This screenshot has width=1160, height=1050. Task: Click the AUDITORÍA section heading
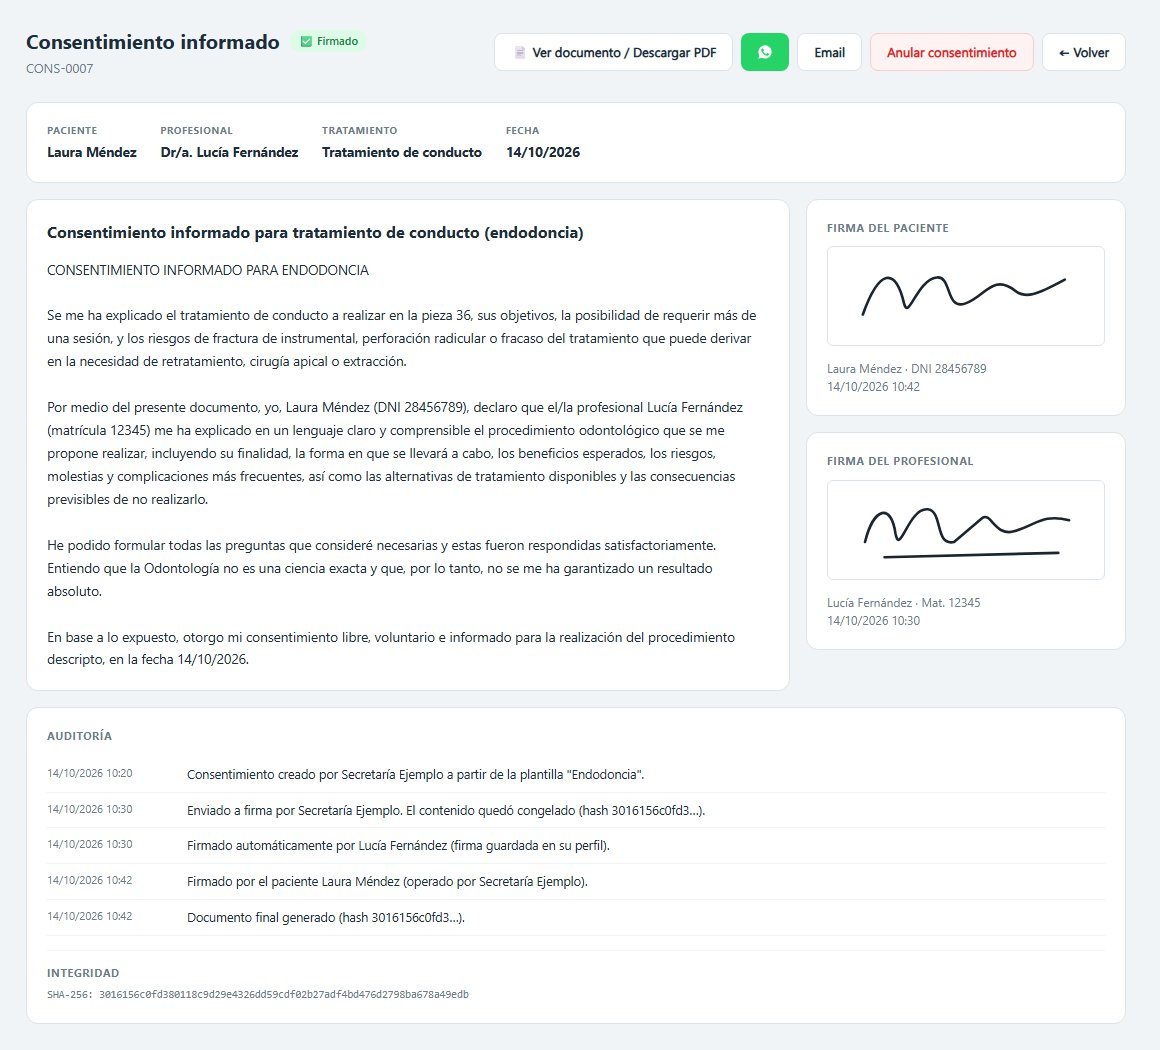tap(80, 736)
